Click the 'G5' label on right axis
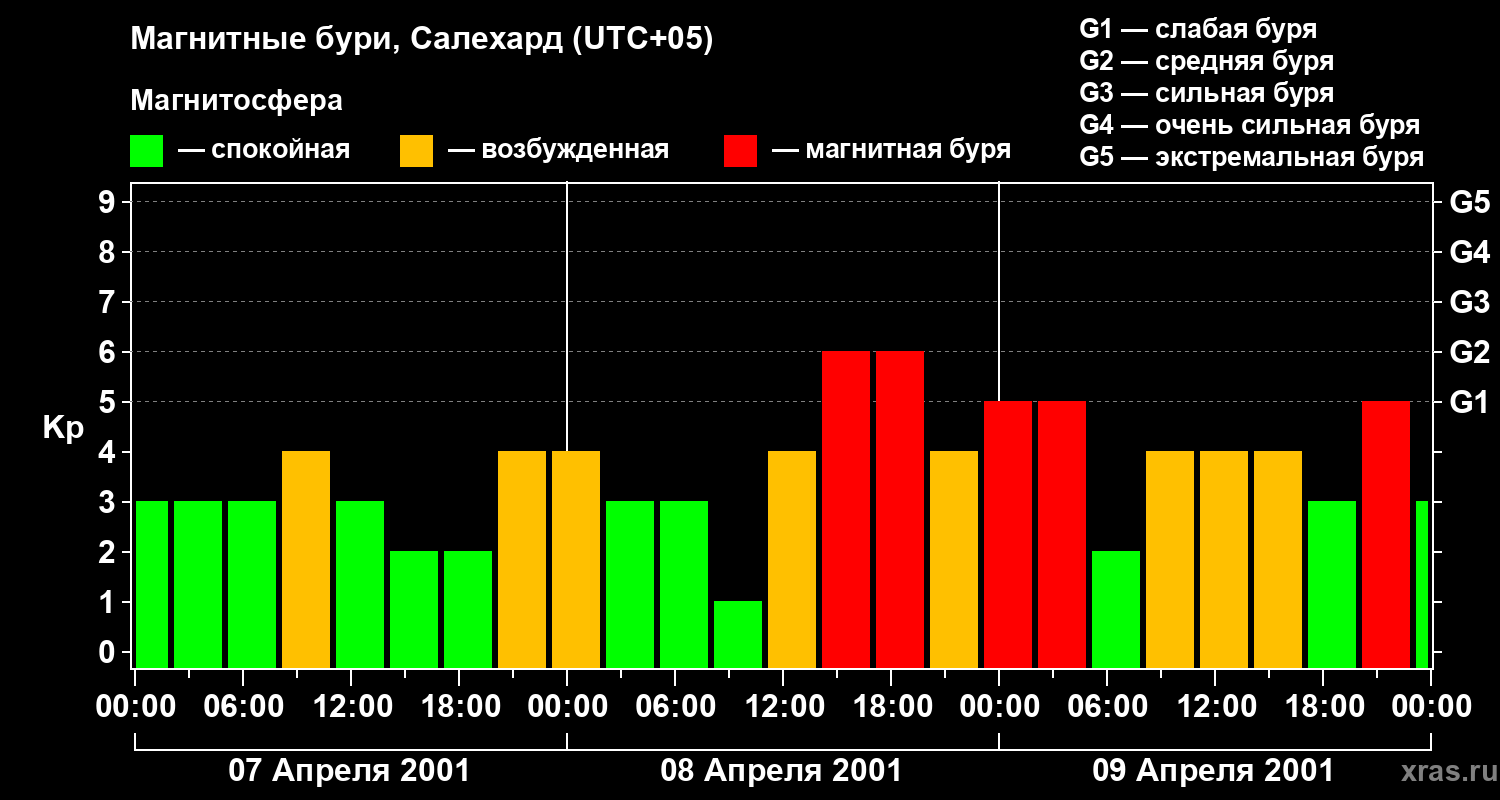Viewport: 1500px width, 800px height. point(1470,202)
